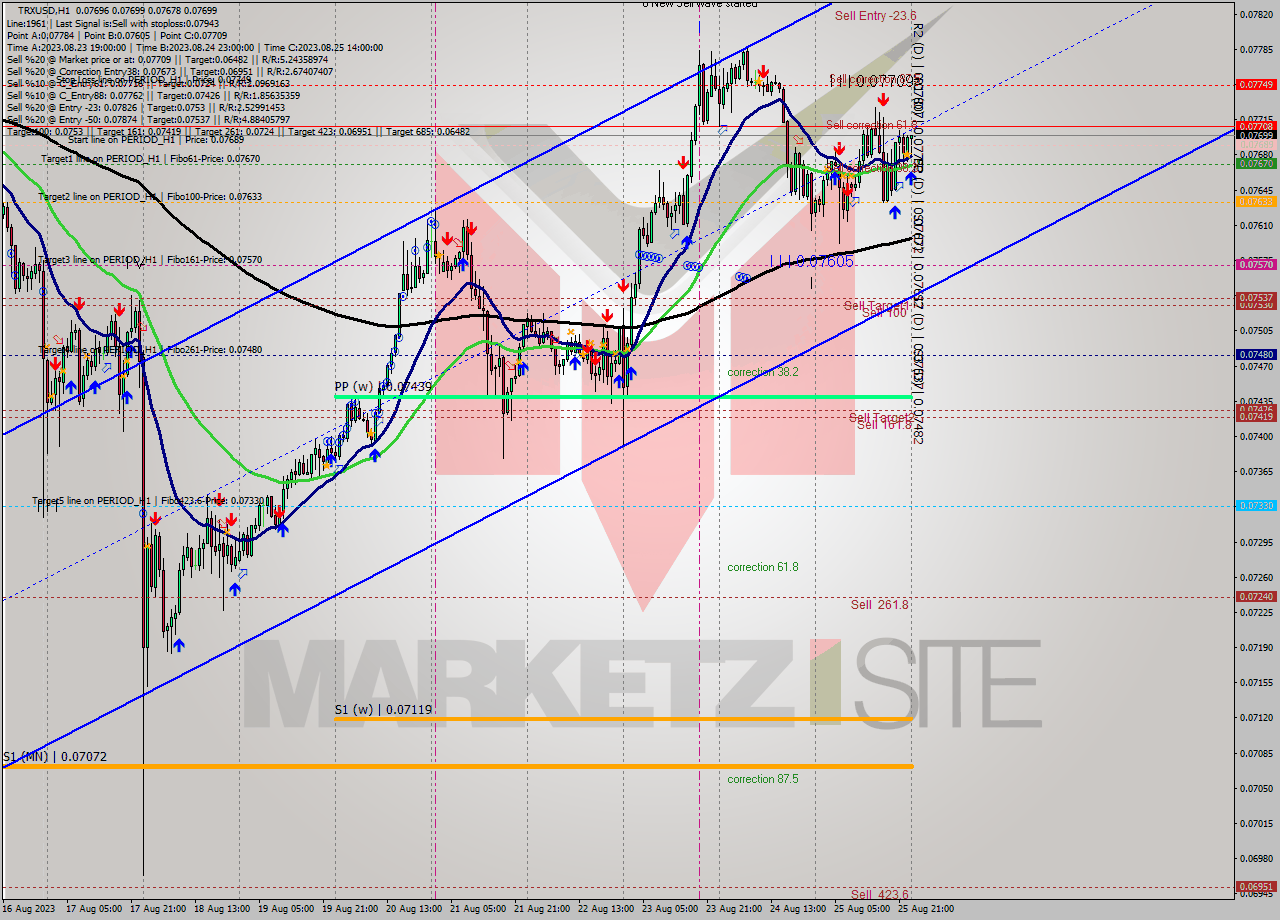The image size is (1280, 920).
Task: Click the 0.07820 axis price
Action: (1256, 14)
